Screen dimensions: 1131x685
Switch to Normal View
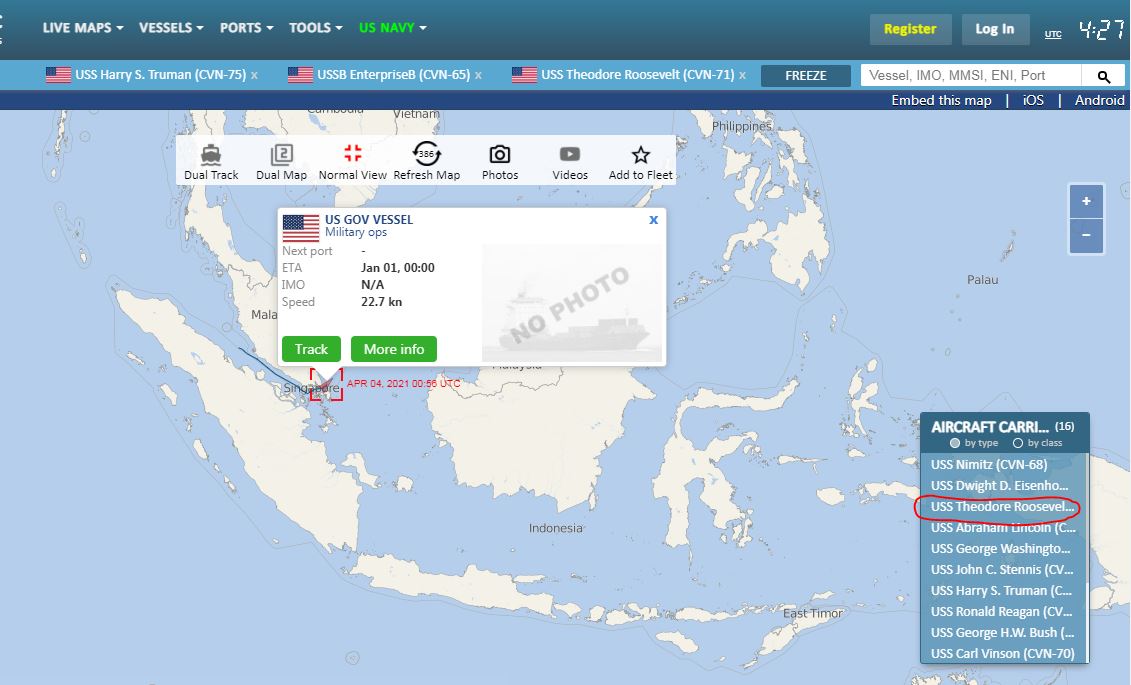[353, 161]
